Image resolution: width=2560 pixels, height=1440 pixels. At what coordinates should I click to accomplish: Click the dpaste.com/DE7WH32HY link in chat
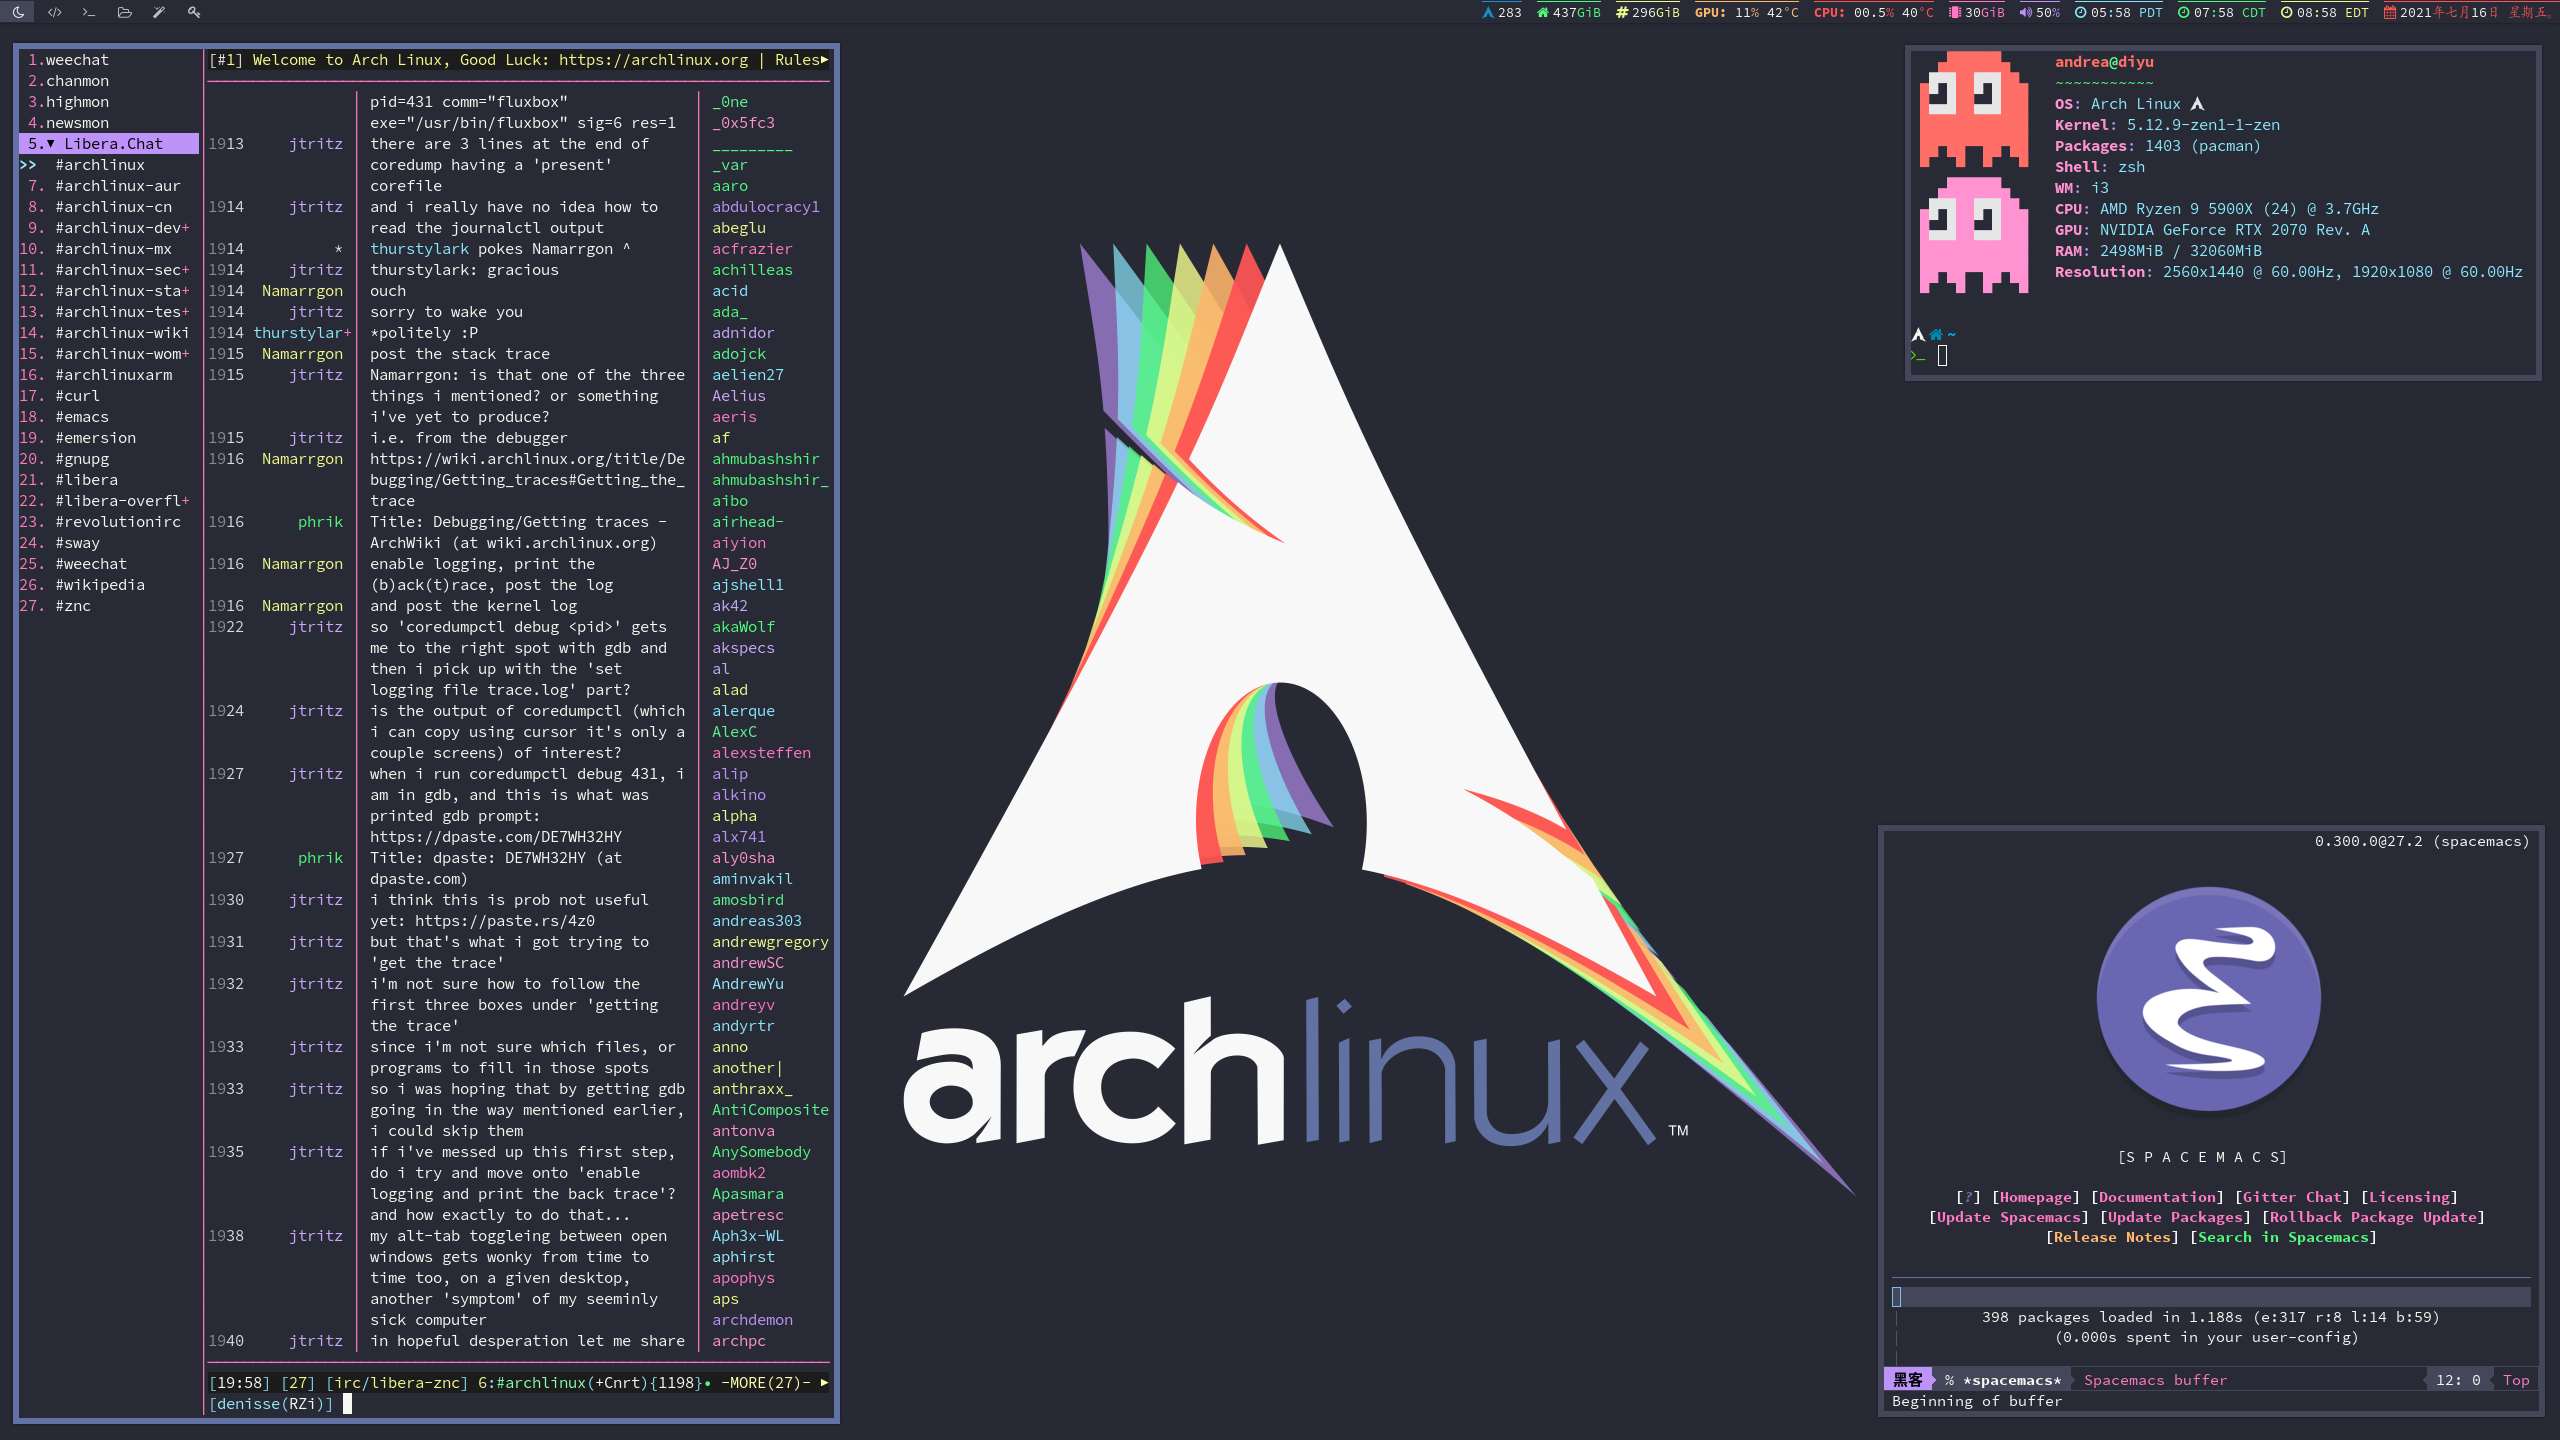[496, 837]
